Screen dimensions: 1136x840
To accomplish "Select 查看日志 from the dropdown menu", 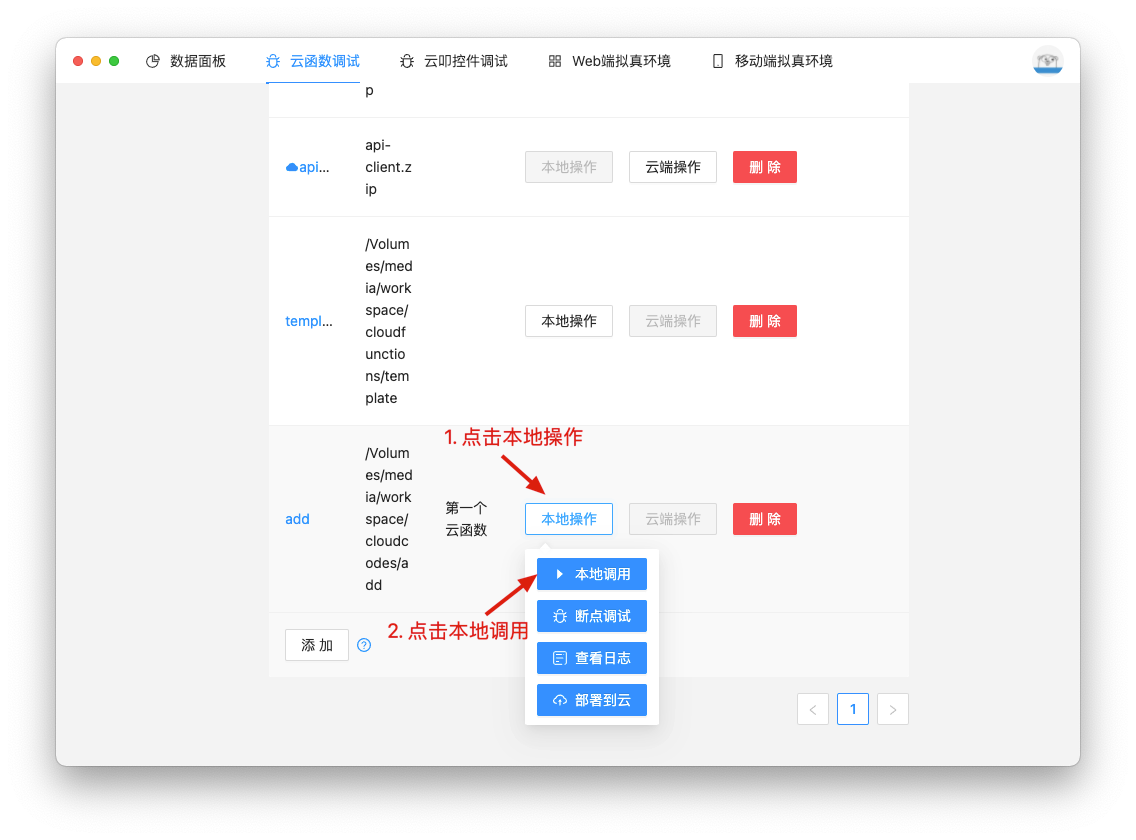I will (591, 658).
